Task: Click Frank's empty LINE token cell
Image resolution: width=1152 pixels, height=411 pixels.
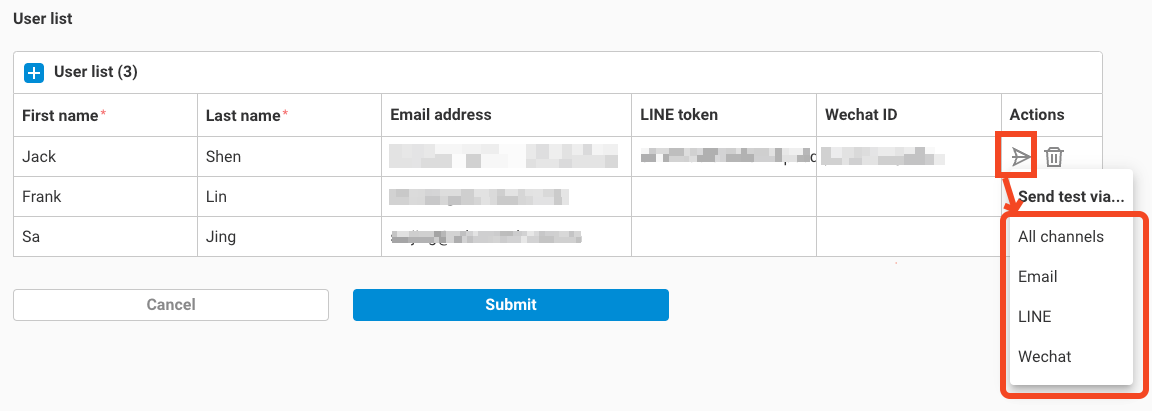Action: (724, 197)
